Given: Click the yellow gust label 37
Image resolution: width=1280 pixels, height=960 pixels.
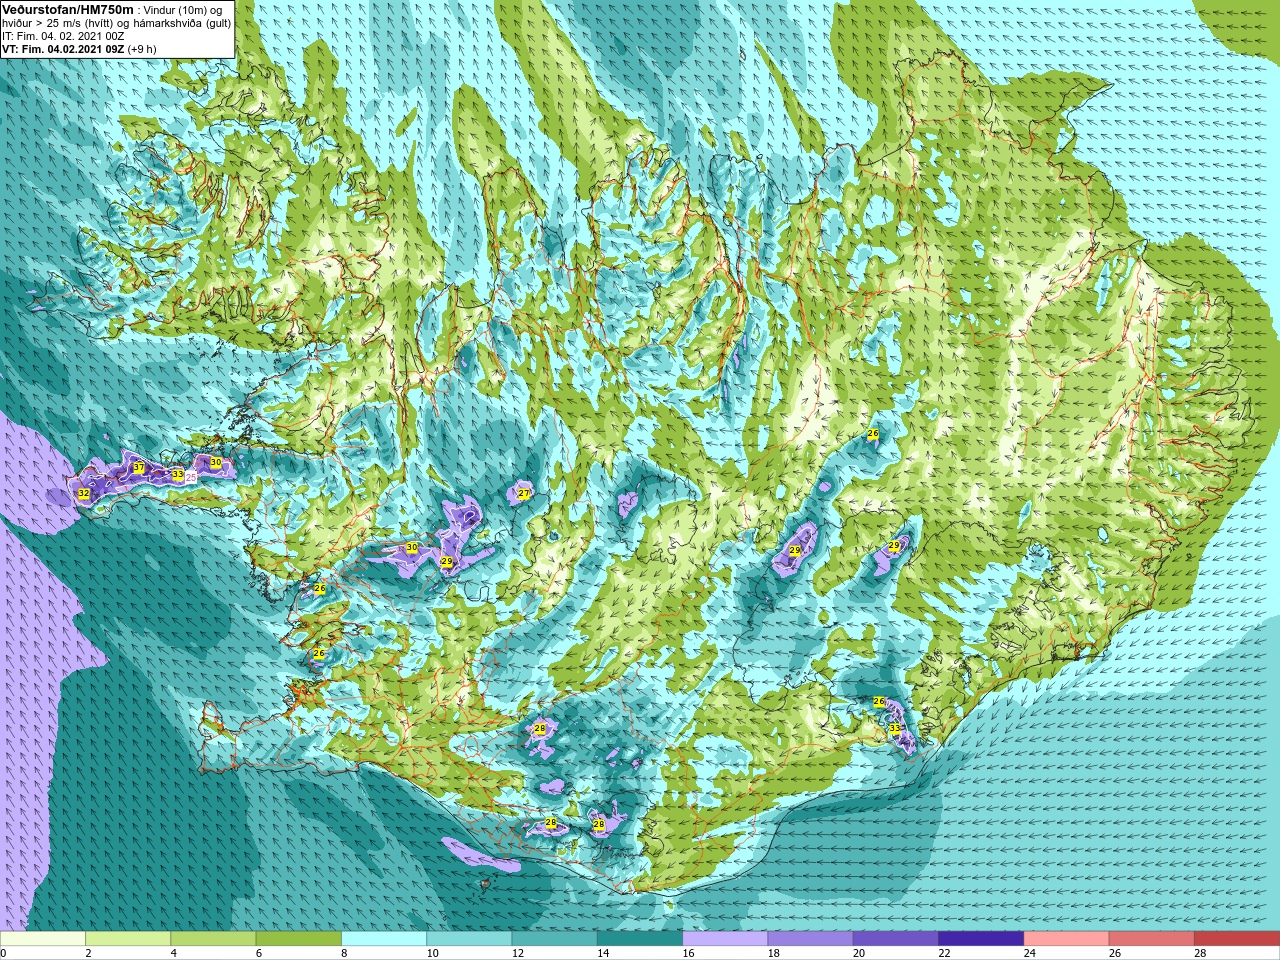Looking at the screenshot, I should click(x=139, y=468).
